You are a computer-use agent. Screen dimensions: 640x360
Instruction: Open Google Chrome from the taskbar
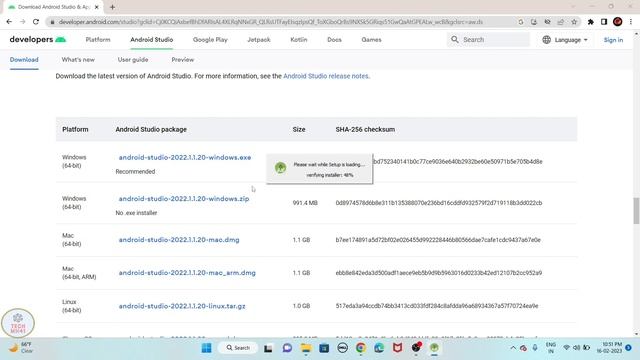(x=361, y=348)
